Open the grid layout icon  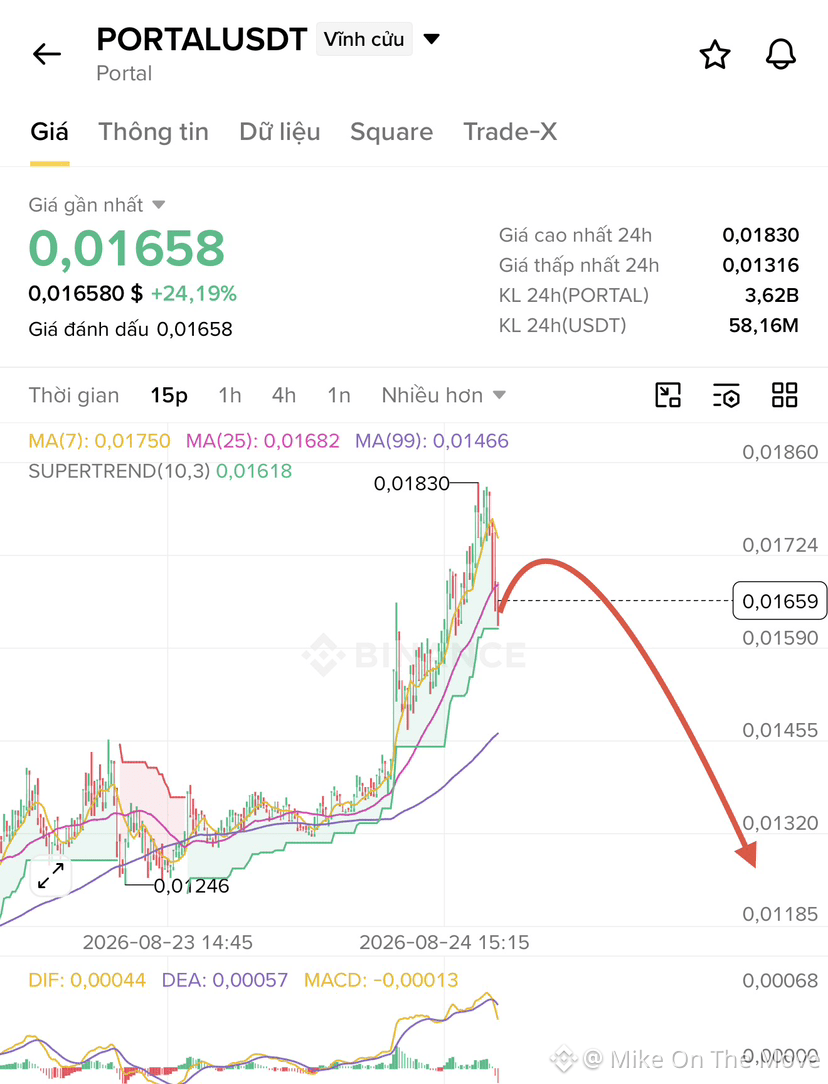(x=784, y=395)
